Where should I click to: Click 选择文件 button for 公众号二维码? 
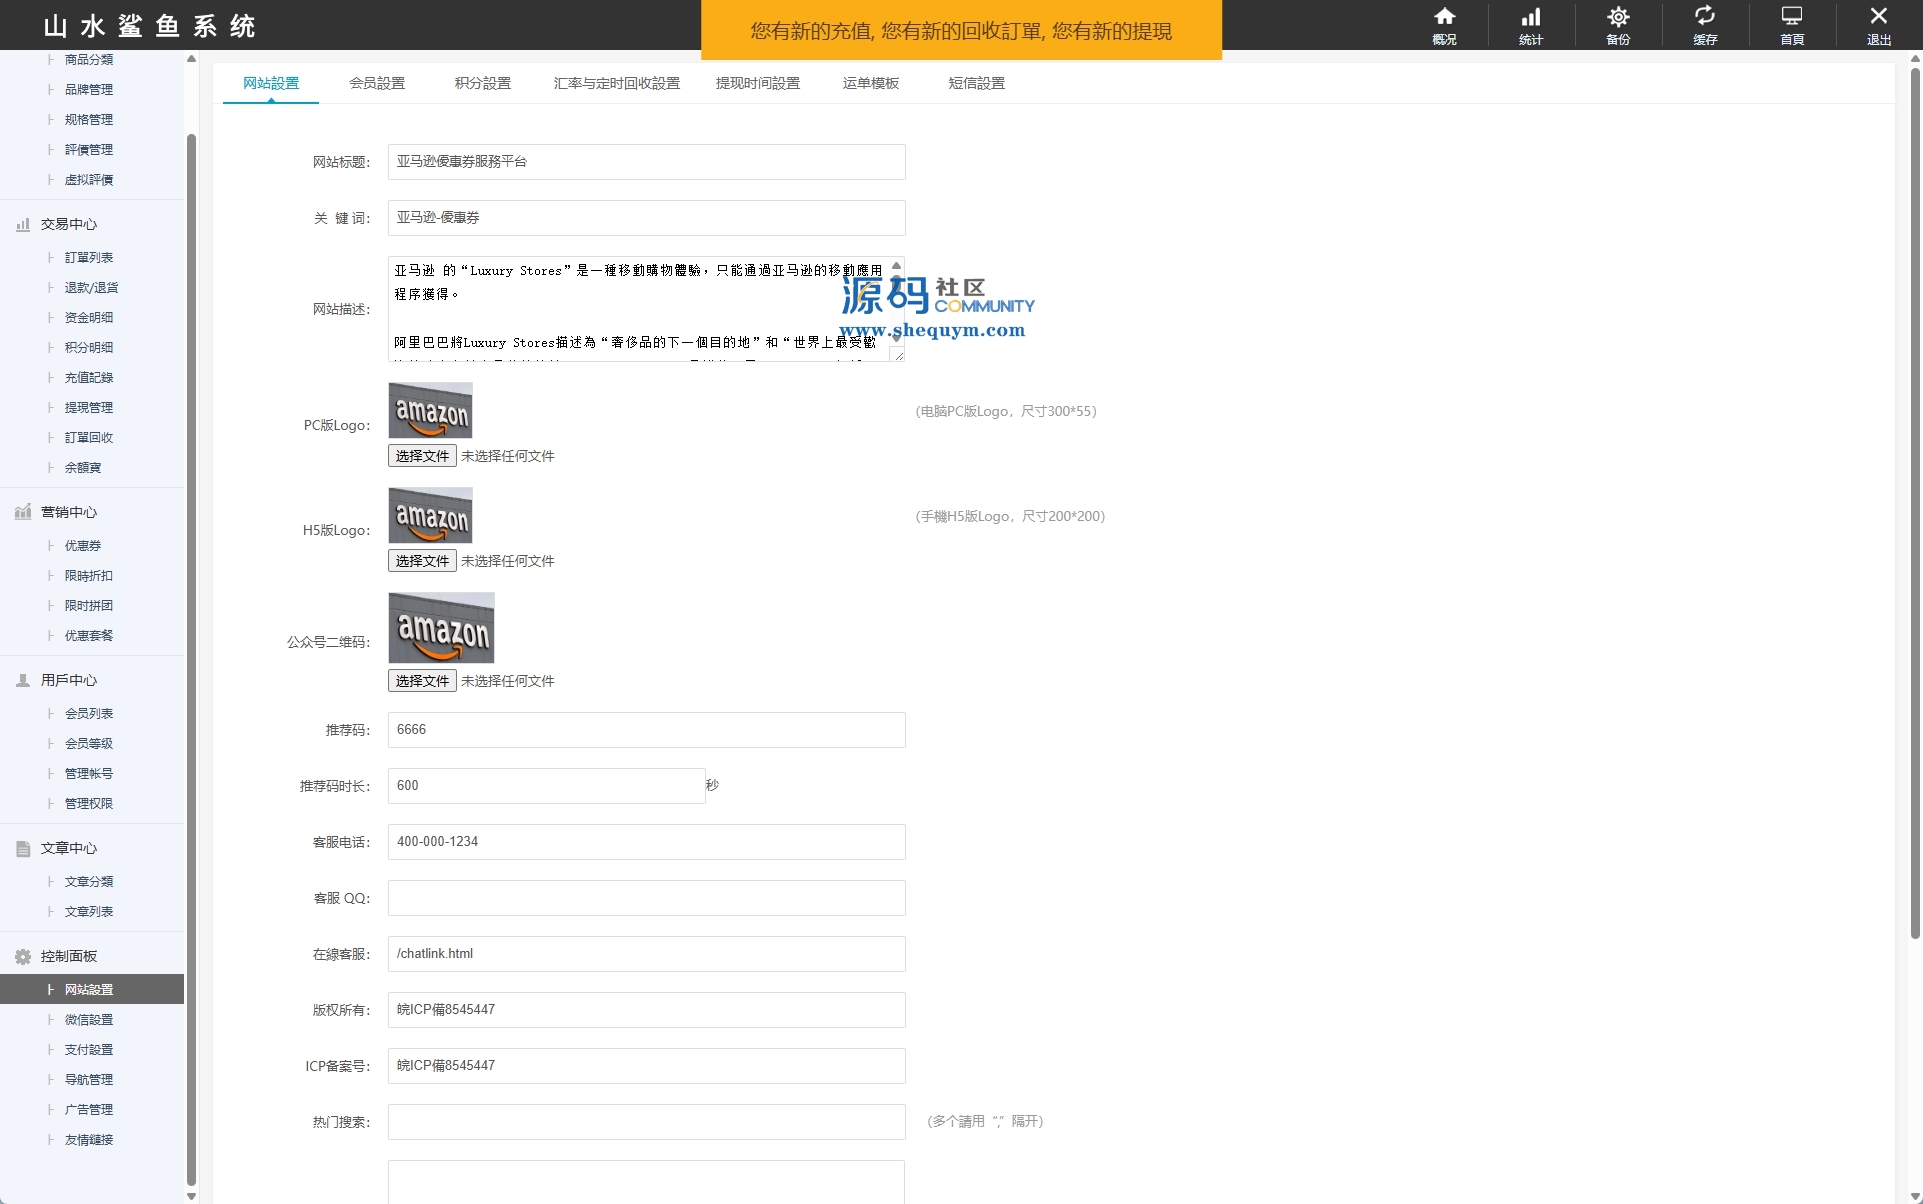(422, 681)
